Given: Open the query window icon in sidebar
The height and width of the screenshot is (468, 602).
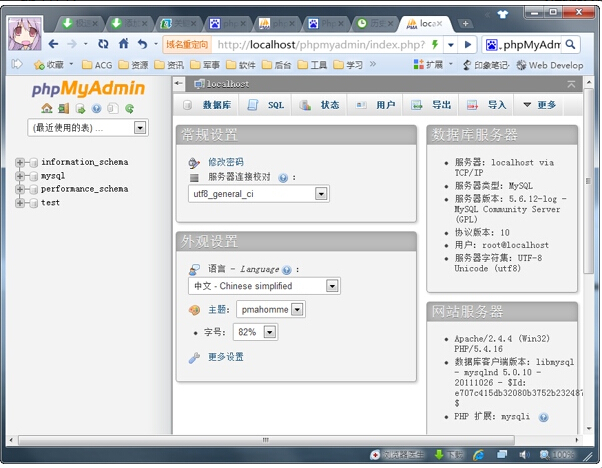Looking at the screenshot, I should 80,109.
